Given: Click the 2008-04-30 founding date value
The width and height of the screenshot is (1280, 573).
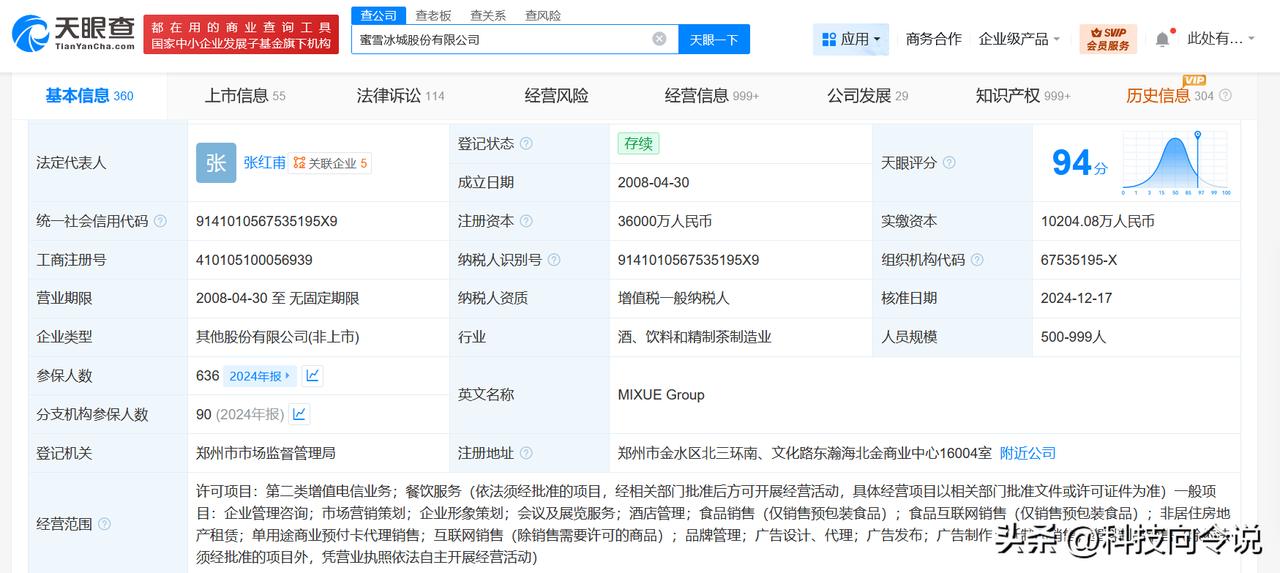Looking at the screenshot, I should pos(654,182).
